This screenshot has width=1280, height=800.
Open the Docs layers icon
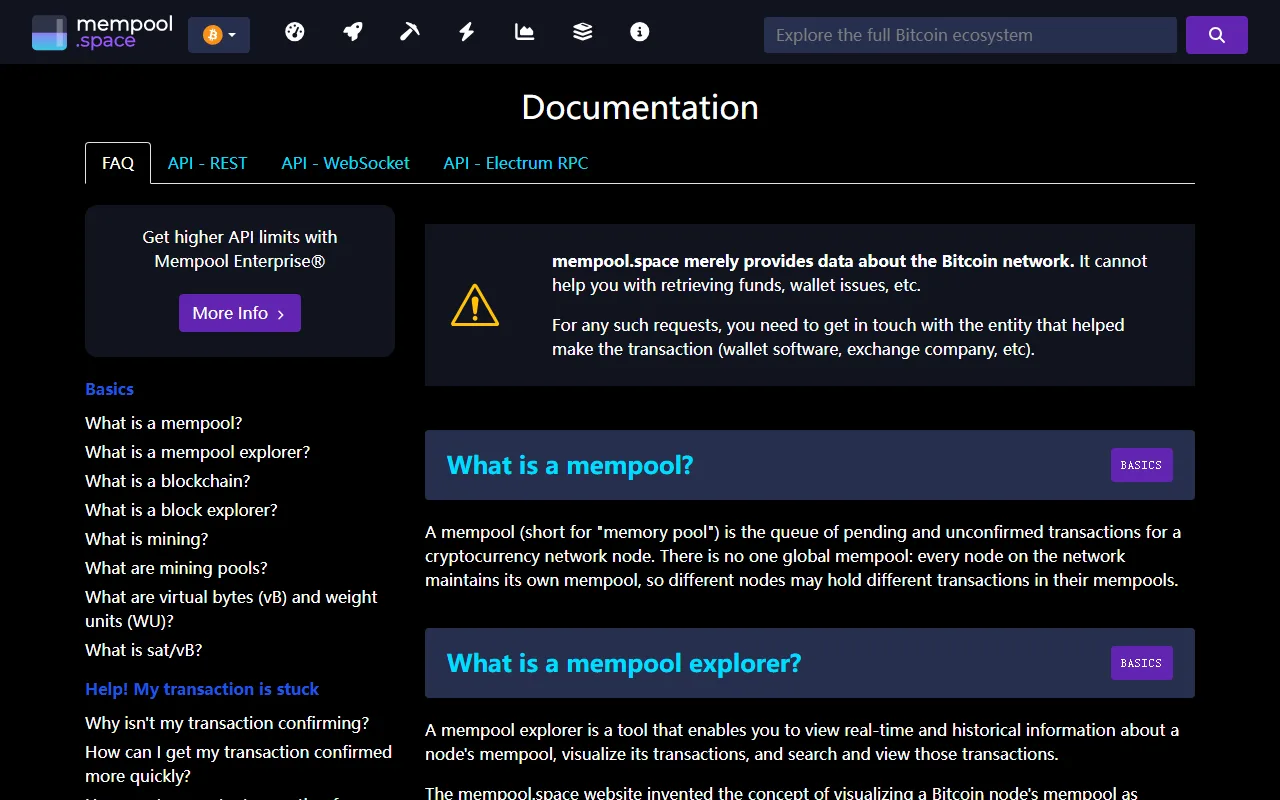tap(582, 32)
